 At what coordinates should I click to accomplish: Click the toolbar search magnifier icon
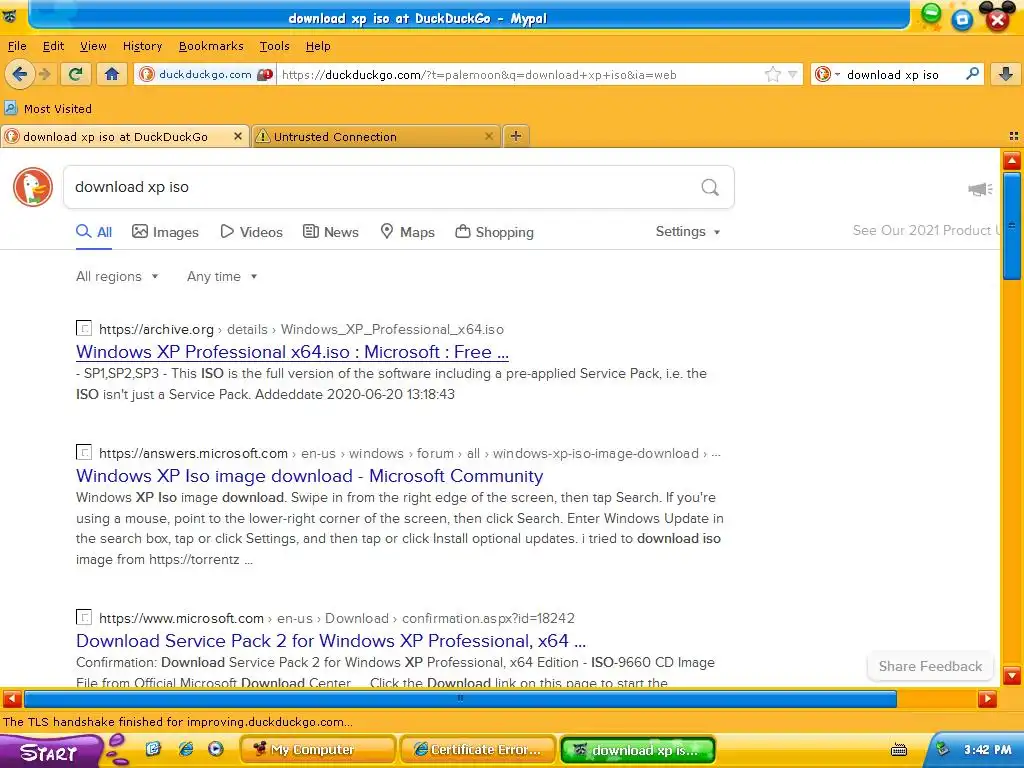(972, 74)
